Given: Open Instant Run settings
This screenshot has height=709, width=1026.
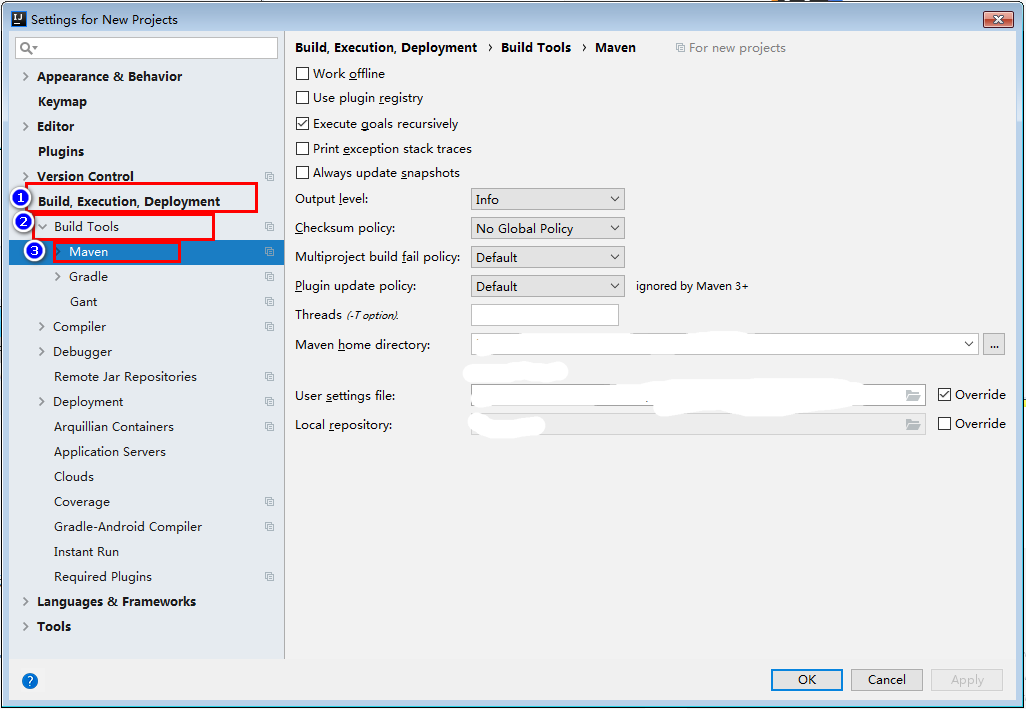Looking at the screenshot, I should [86, 552].
